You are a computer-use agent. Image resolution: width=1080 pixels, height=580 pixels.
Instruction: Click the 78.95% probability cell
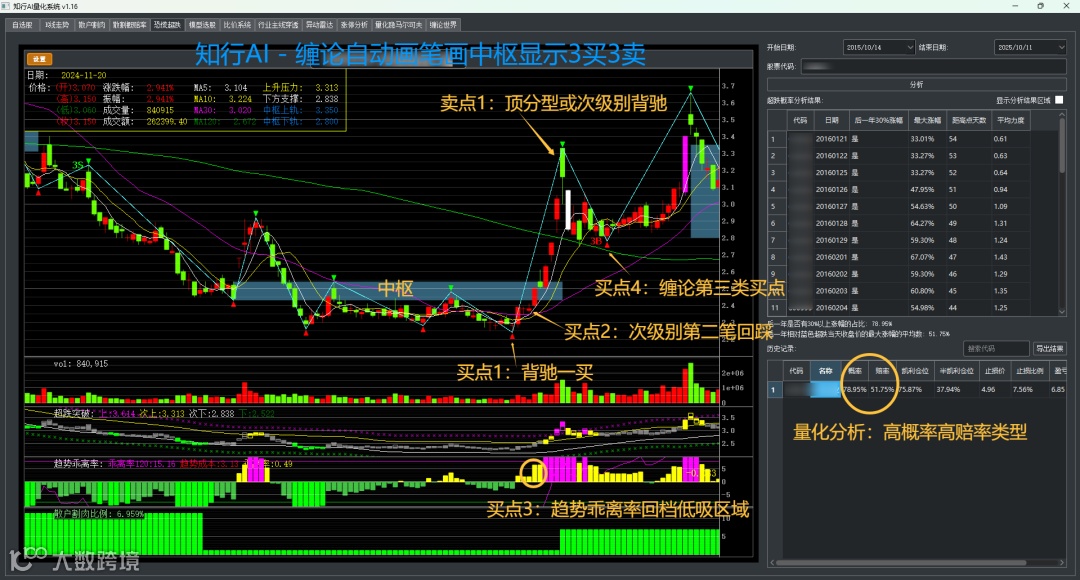(855, 389)
